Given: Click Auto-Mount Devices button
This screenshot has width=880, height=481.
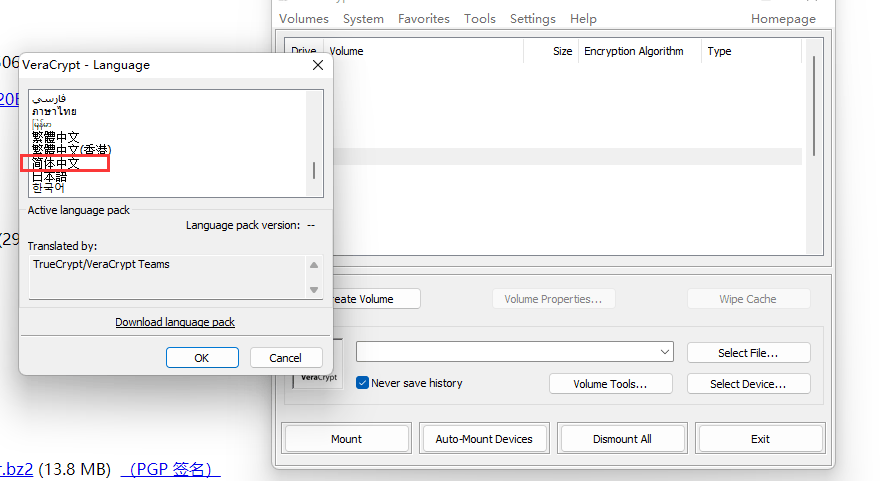Looking at the screenshot, I should (484, 439).
